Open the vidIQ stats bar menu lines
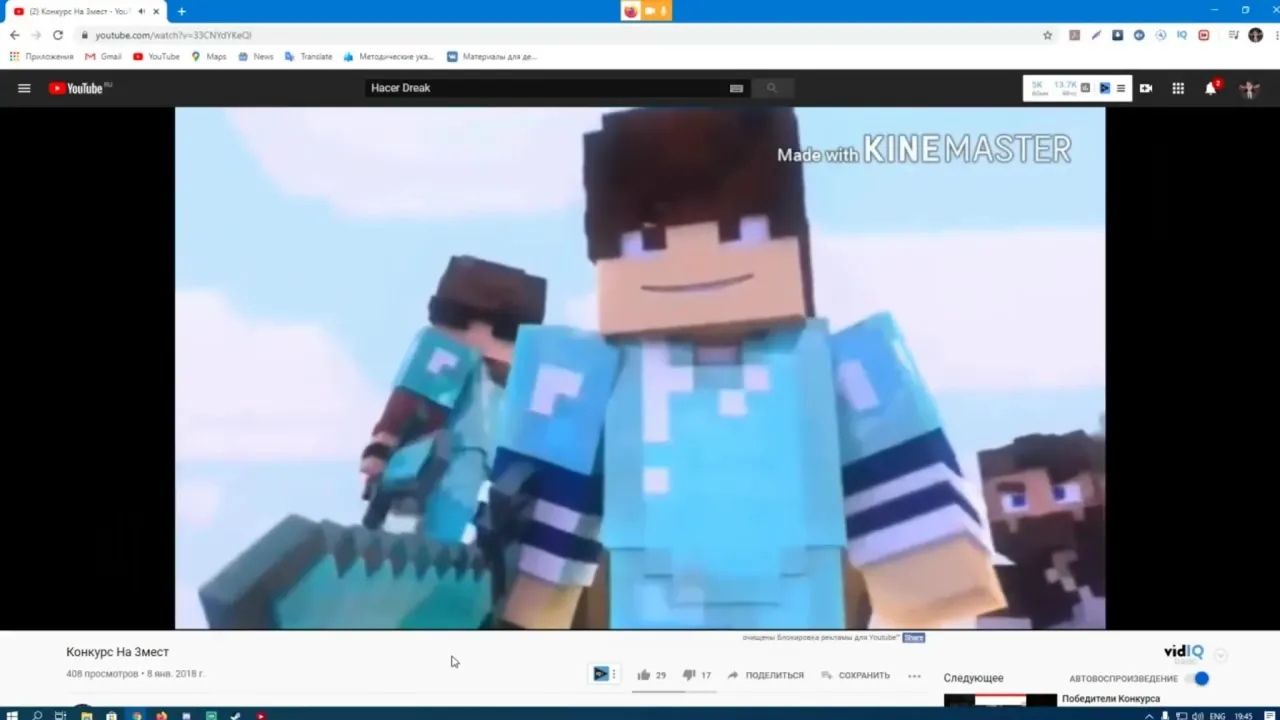The width and height of the screenshot is (1280, 720). tap(1121, 88)
